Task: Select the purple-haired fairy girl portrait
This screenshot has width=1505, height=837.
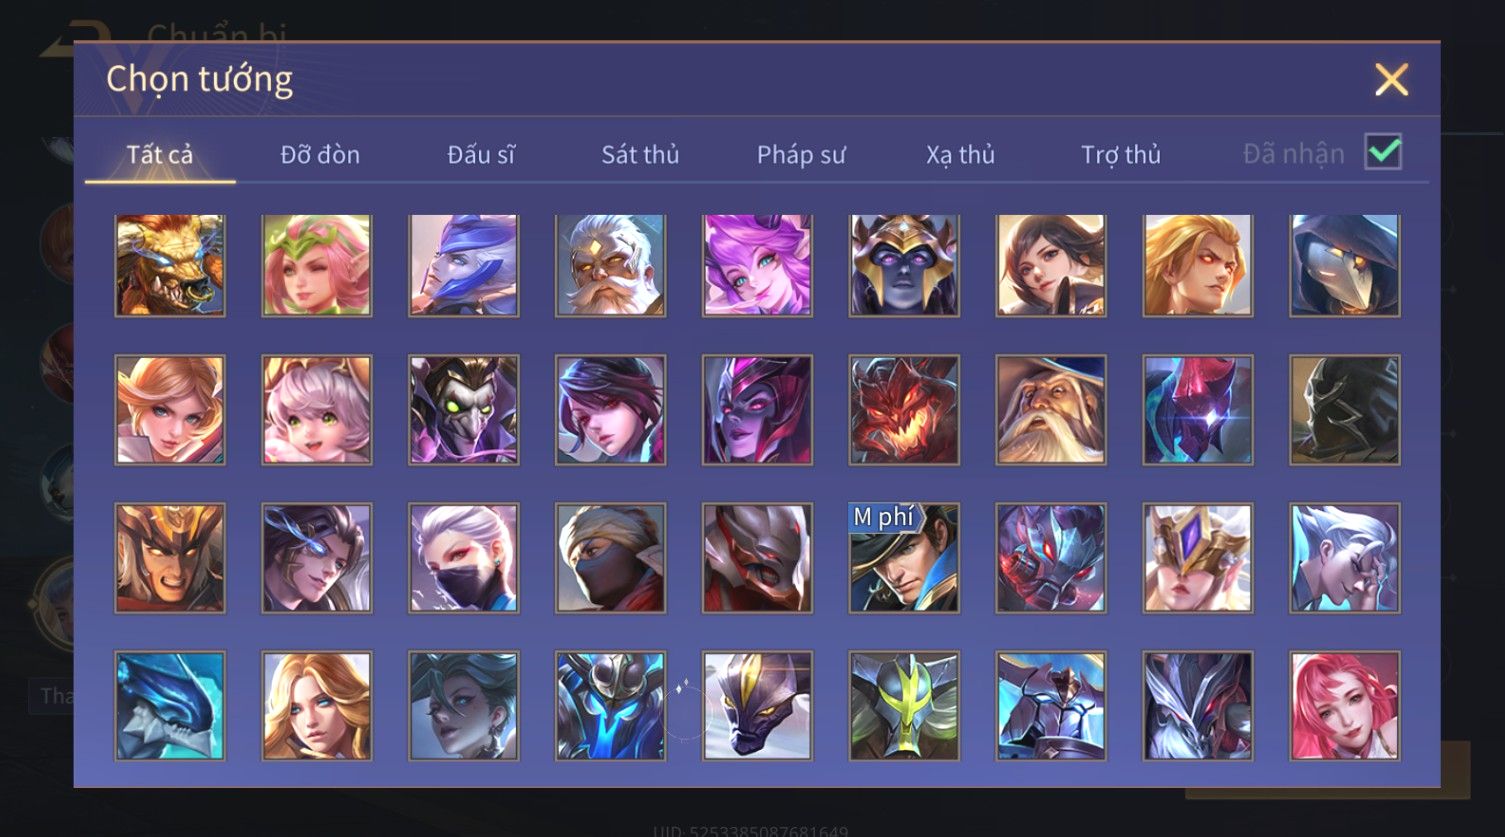Action: click(757, 266)
